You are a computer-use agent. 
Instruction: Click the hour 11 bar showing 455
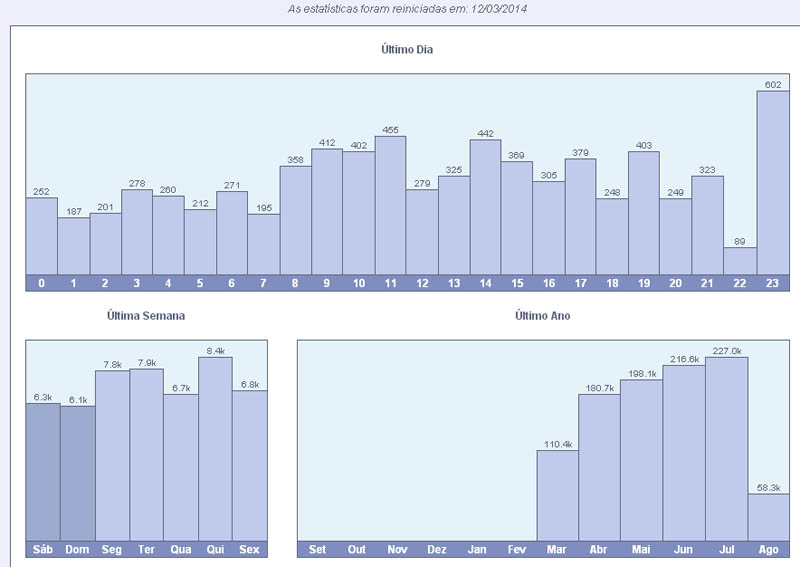pos(390,205)
